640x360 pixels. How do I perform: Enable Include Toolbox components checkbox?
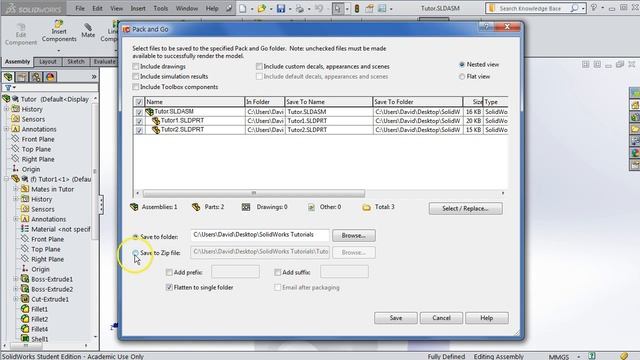(136, 87)
